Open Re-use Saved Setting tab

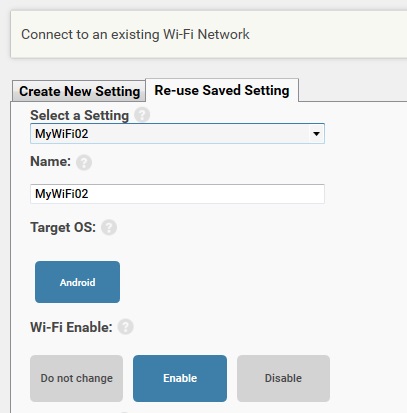[x=222, y=90]
